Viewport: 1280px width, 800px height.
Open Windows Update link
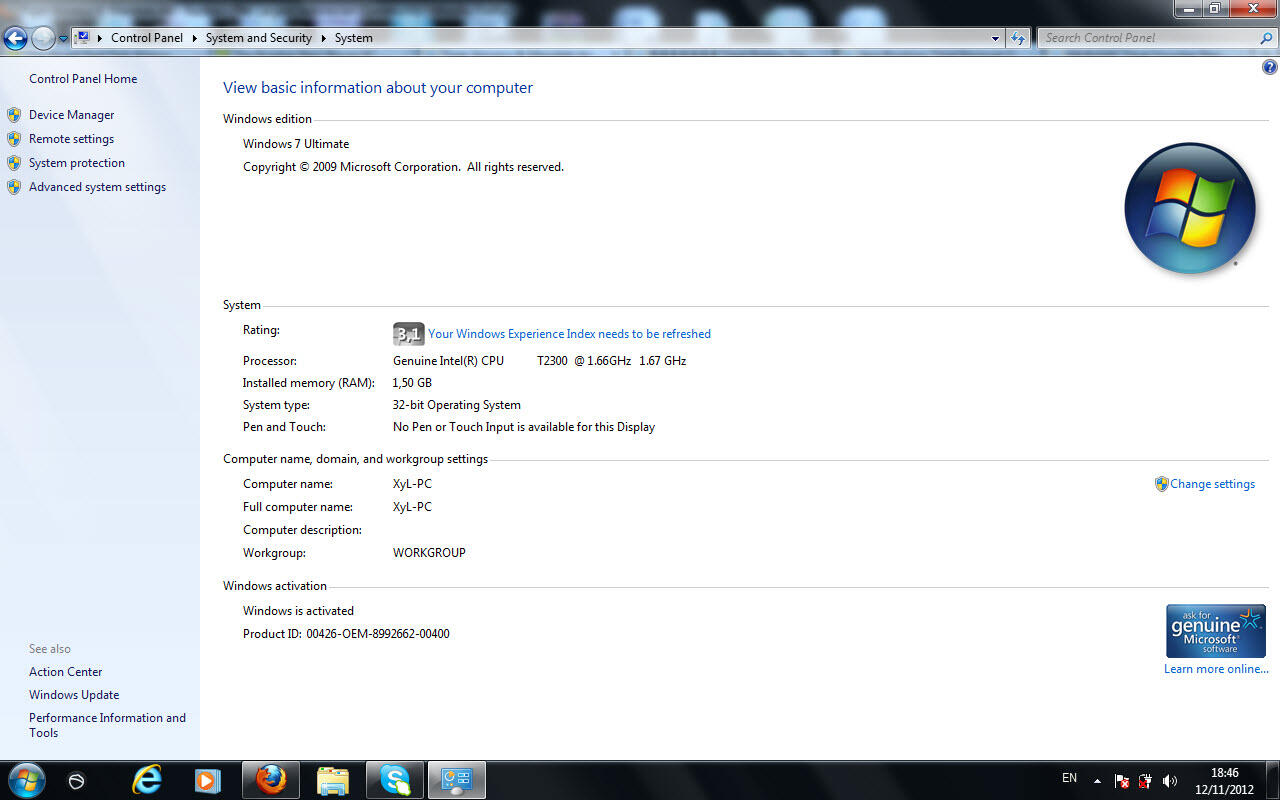[x=74, y=695]
